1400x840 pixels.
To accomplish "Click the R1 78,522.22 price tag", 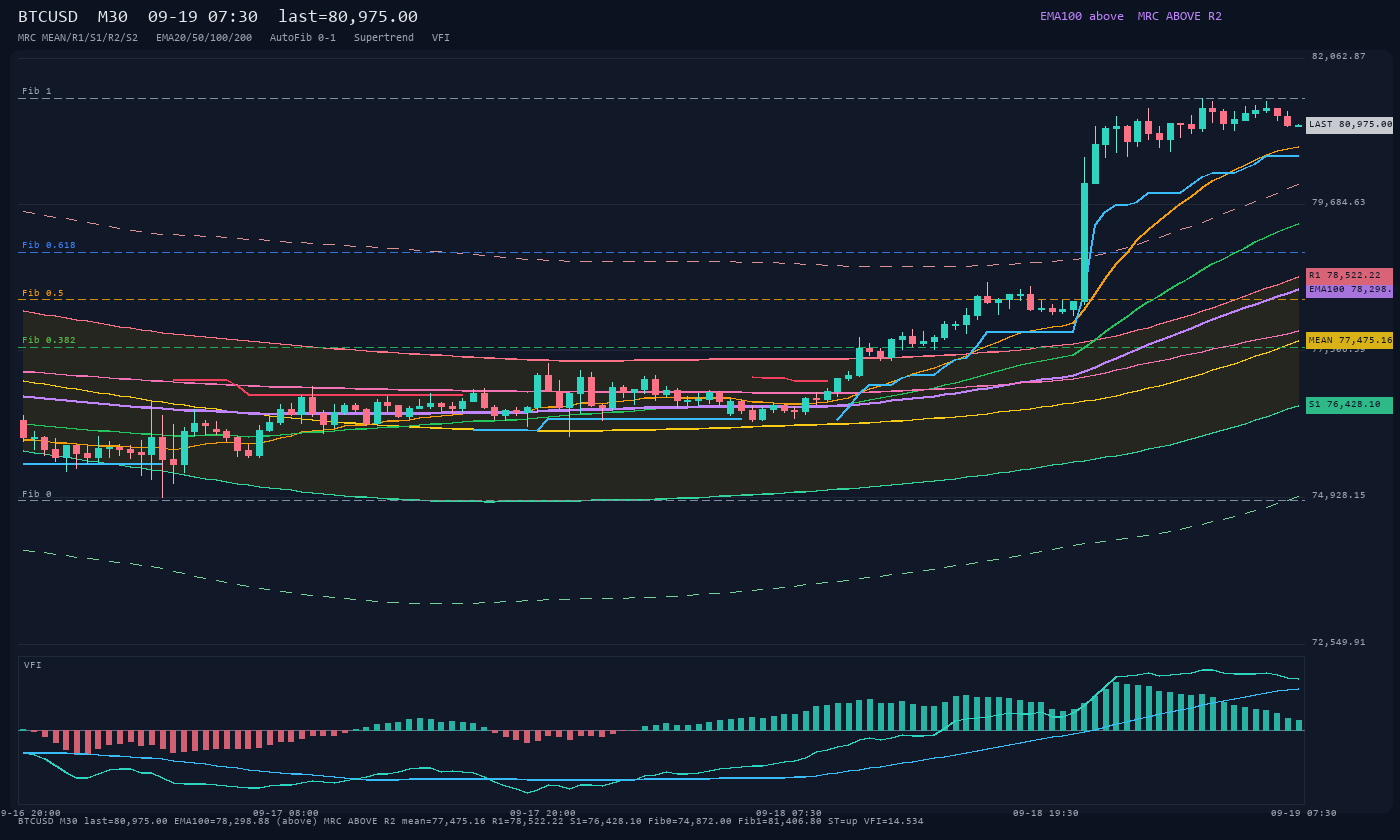I will 1350,275.
